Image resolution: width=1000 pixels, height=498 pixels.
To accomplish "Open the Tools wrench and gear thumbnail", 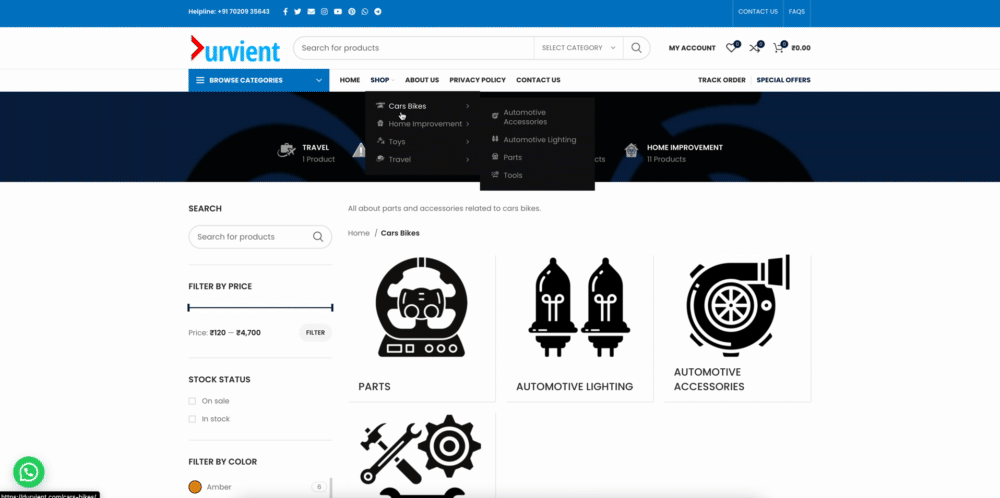I will click(x=421, y=456).
